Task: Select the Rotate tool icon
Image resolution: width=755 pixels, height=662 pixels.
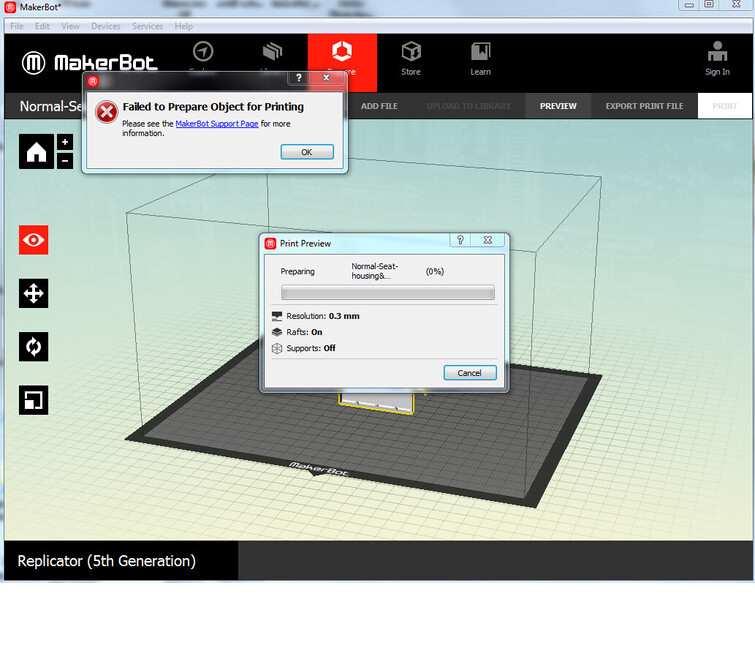Action: (34, 347)
